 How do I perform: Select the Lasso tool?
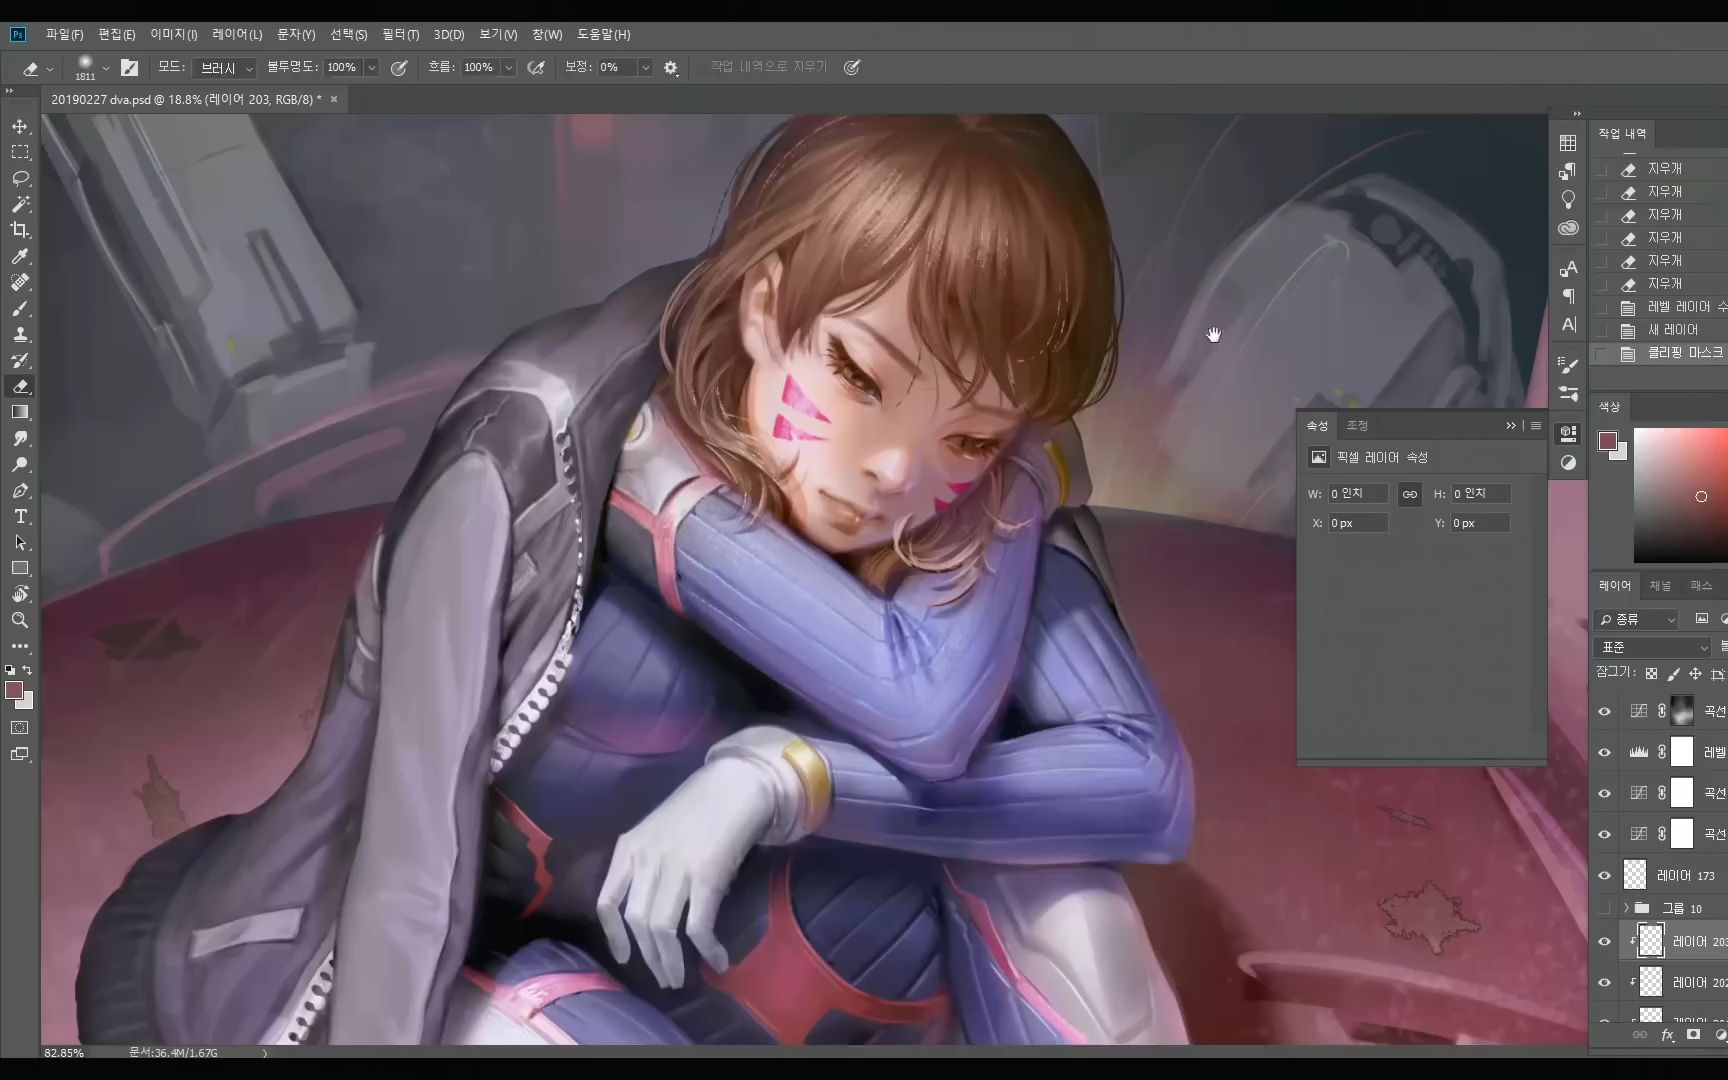[20, 179]
